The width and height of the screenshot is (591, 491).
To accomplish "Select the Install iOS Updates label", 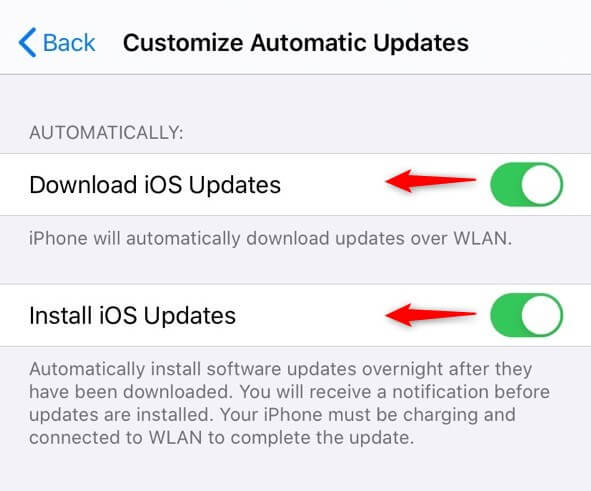I will (132, 315).
